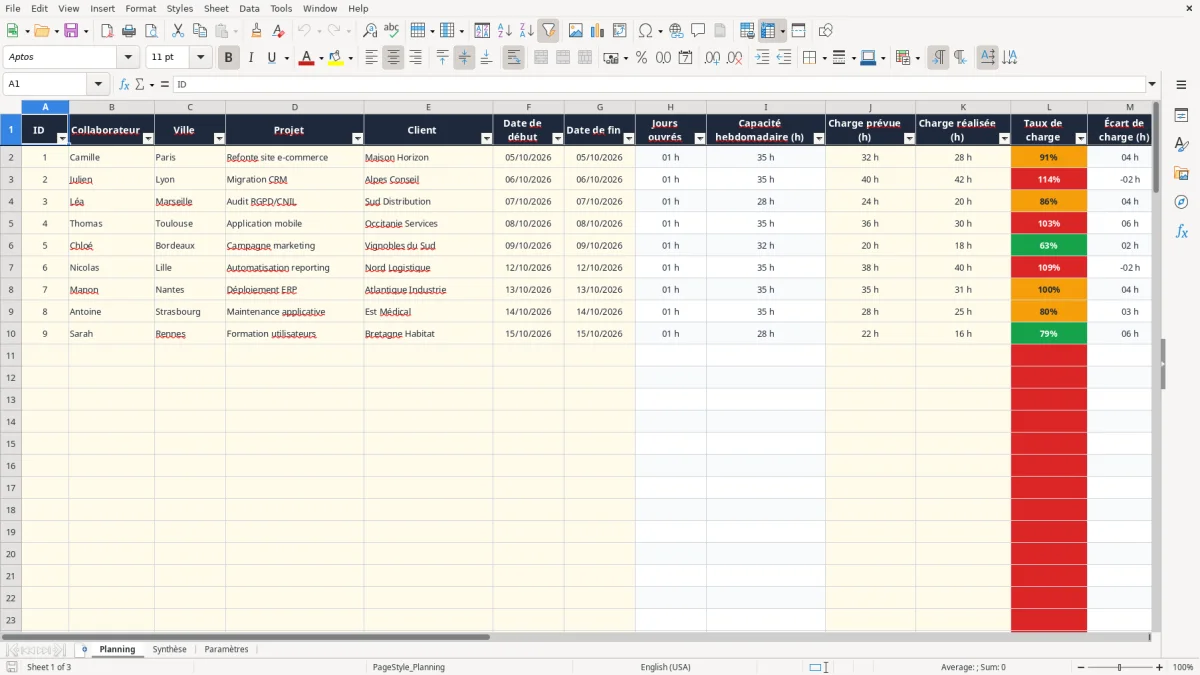1200x675 pixels.
Task: Activate the Clone Formatting paintbrush
Action: click(x=257, y=31)
